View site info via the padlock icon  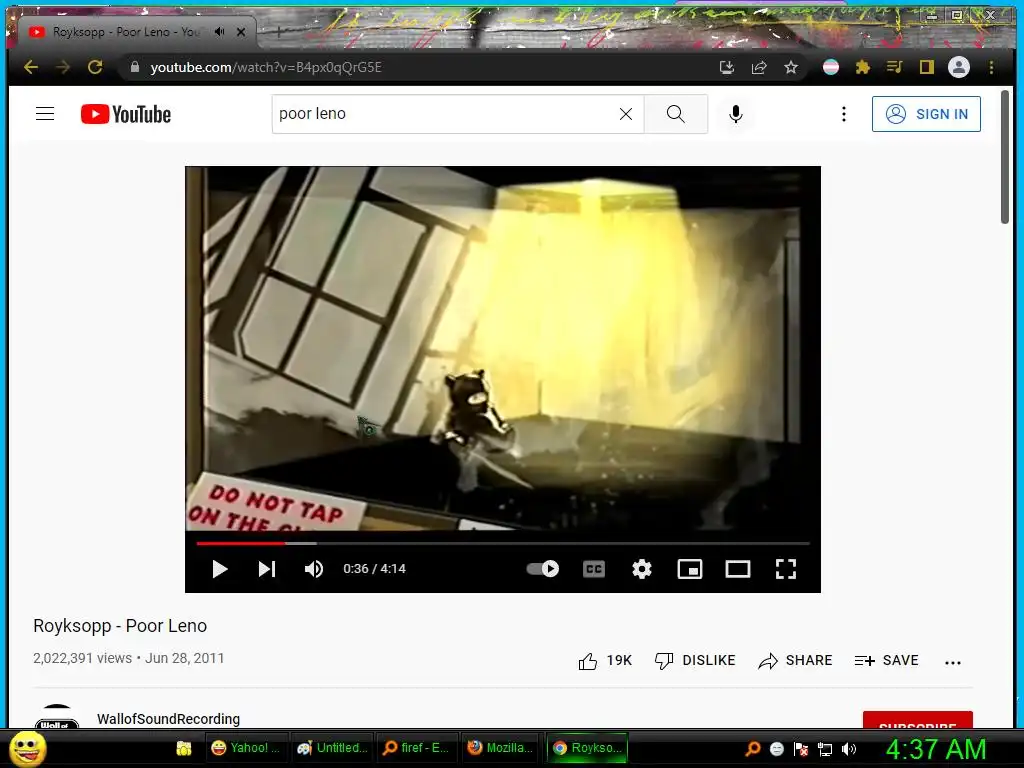point(135,67)
